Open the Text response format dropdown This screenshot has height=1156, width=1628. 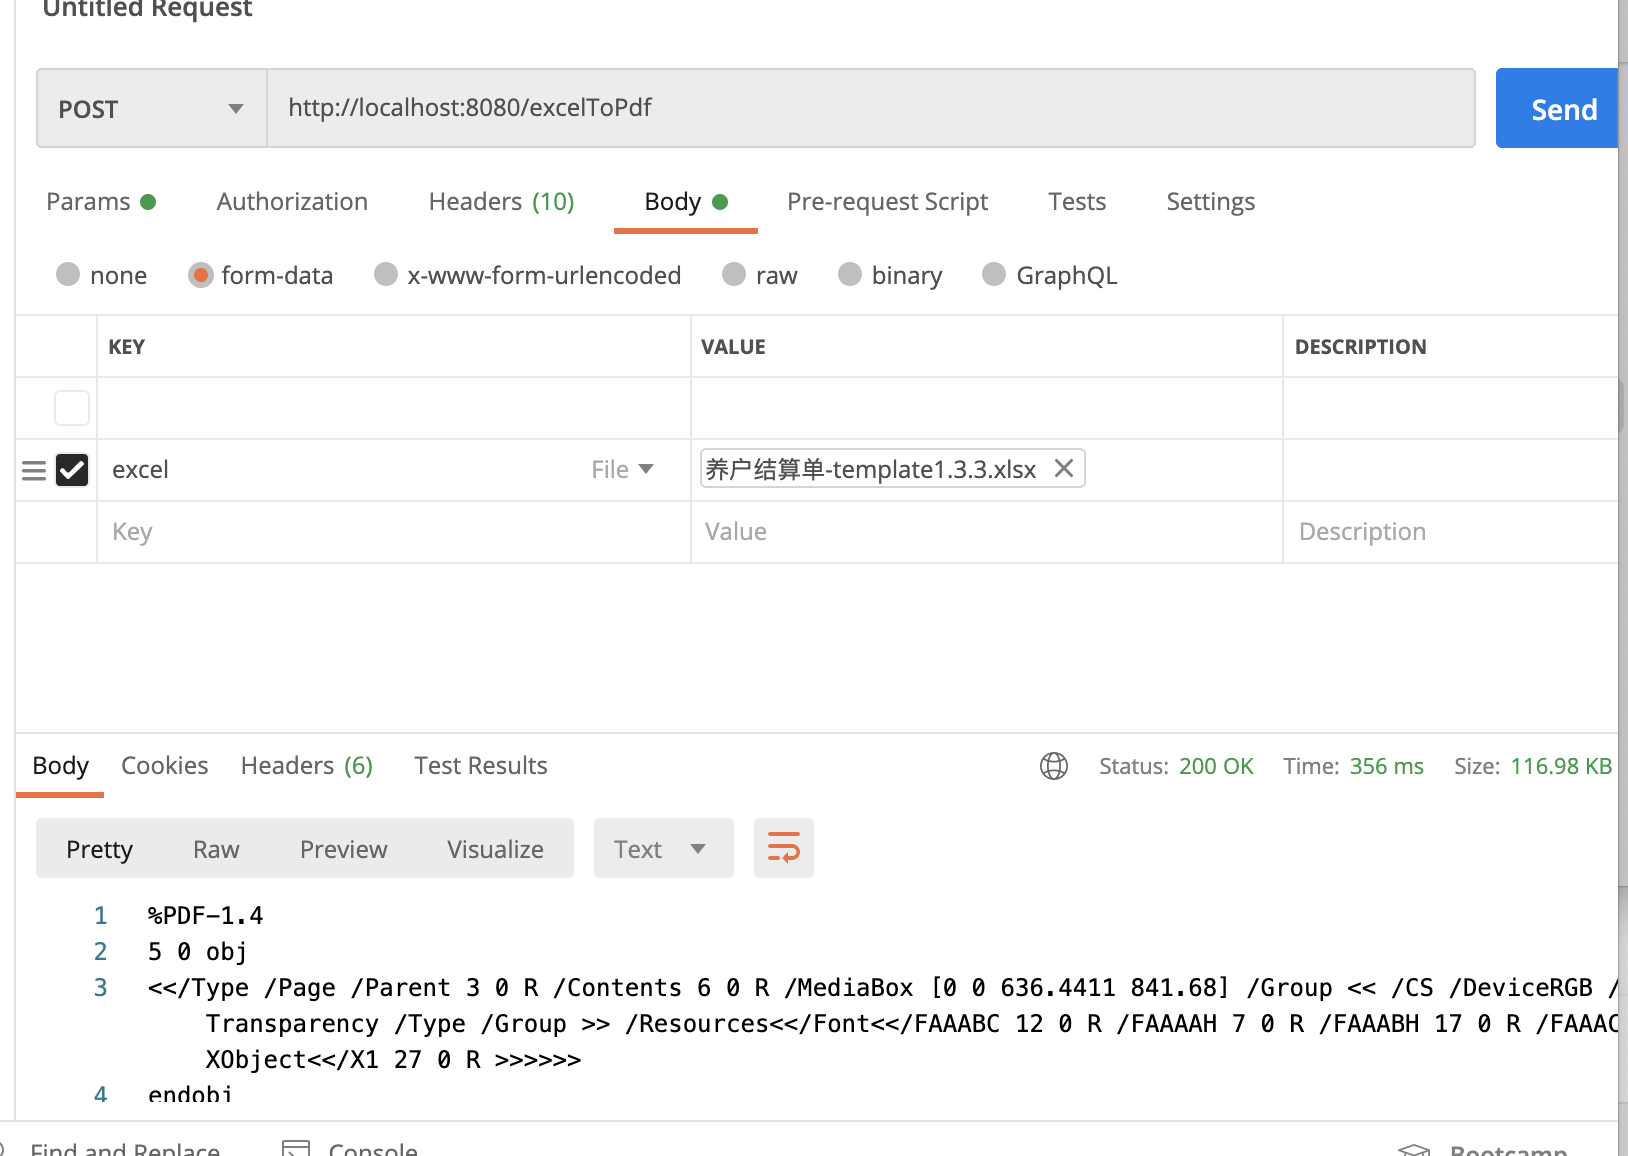coord(662,848)
